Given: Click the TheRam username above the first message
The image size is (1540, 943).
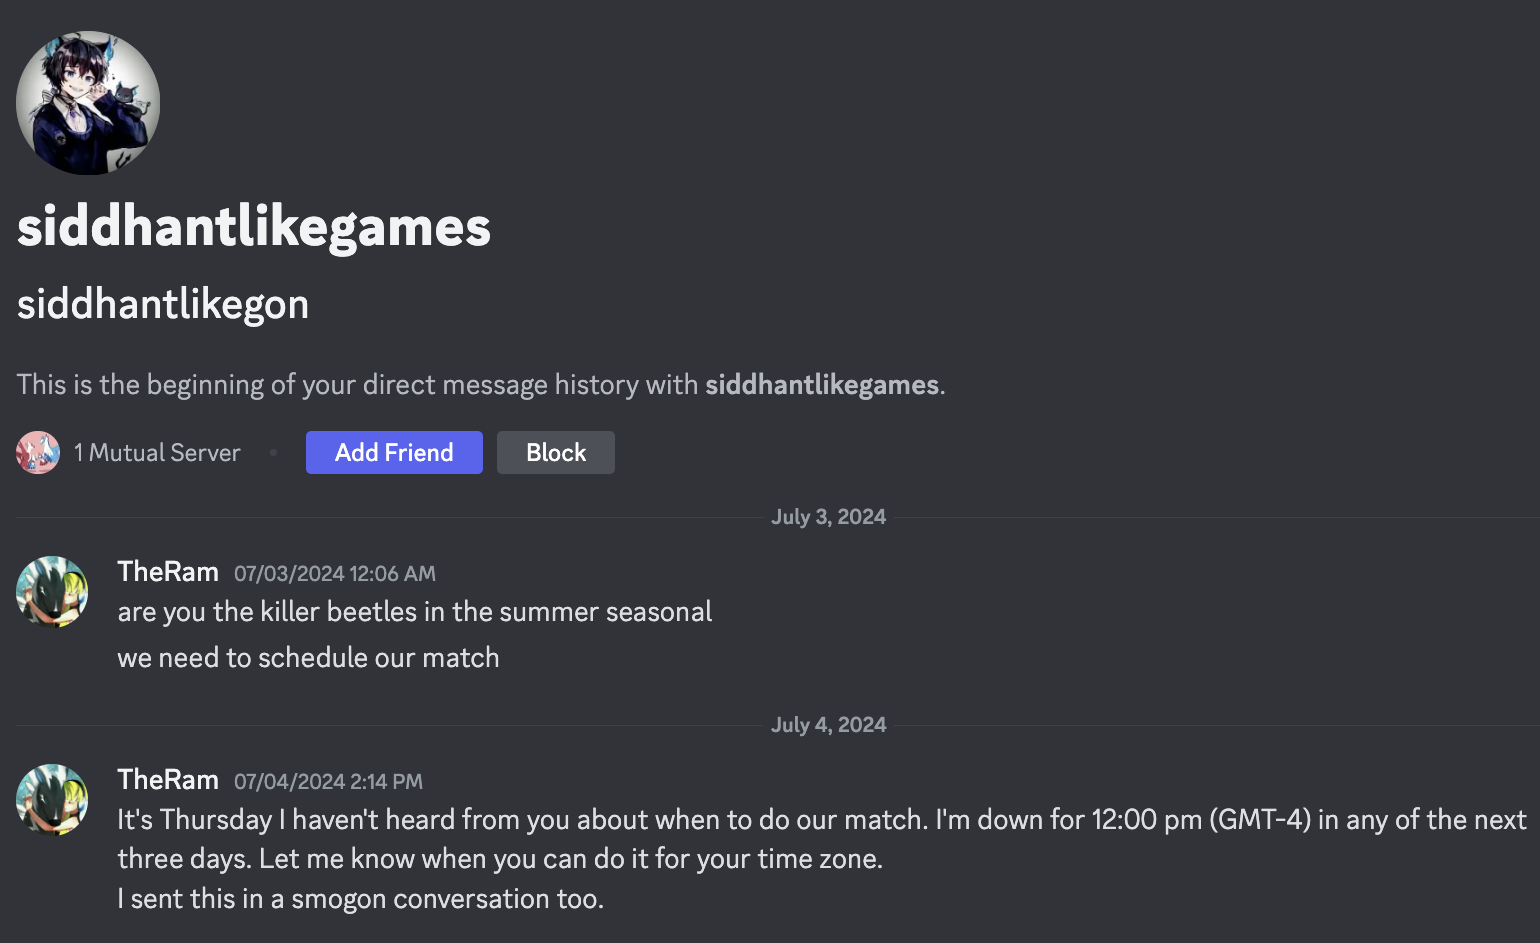Looking at the screenshot, I should pos(168,572).
